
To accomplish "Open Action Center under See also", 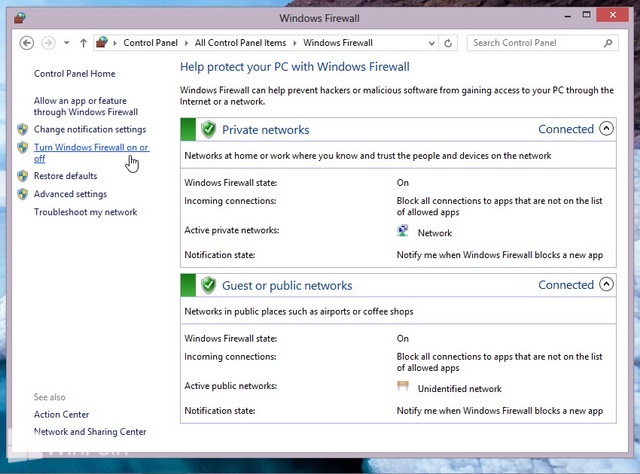I will [61, 414].
